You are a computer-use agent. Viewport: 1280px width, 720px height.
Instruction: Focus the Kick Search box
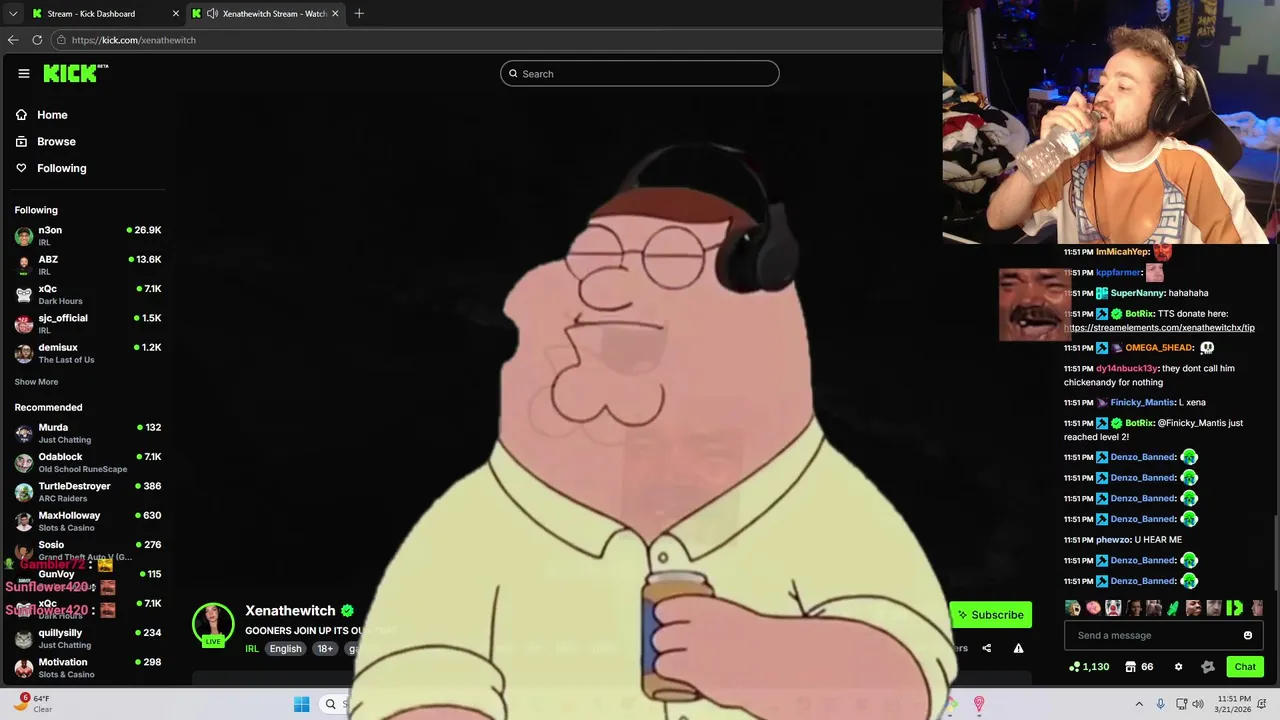tap(640, 73)
